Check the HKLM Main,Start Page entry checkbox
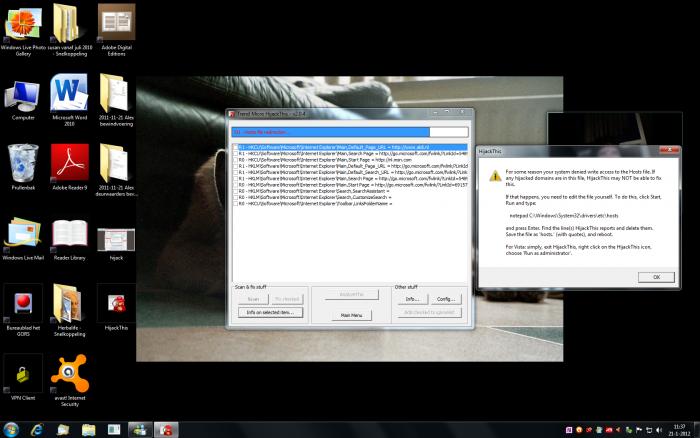 tap(235, 184)
